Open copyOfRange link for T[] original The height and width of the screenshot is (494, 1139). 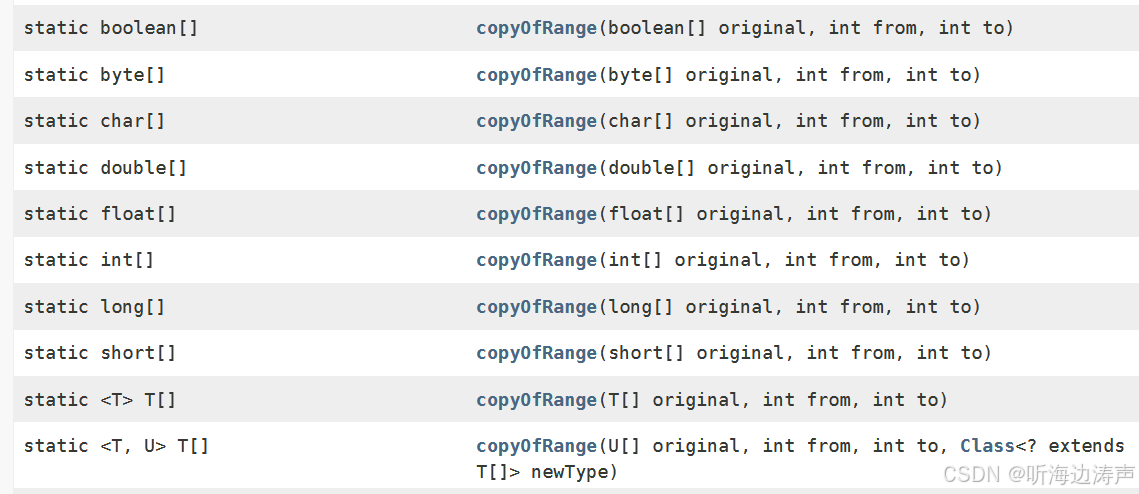point(537,400)
